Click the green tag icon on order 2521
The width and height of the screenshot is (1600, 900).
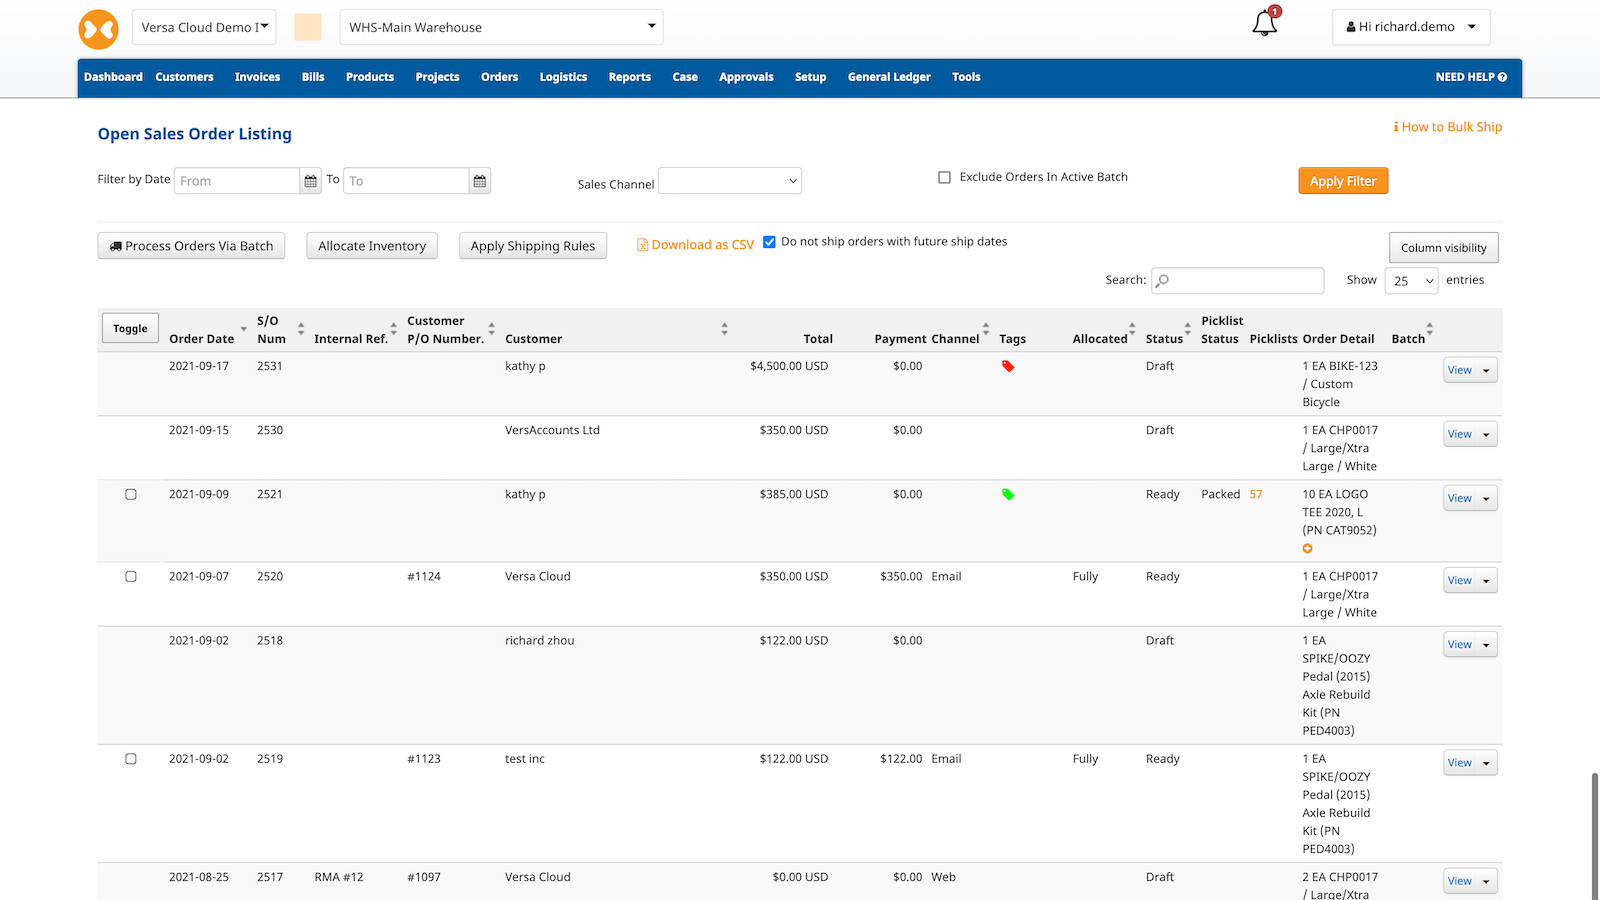[1008, 494]
